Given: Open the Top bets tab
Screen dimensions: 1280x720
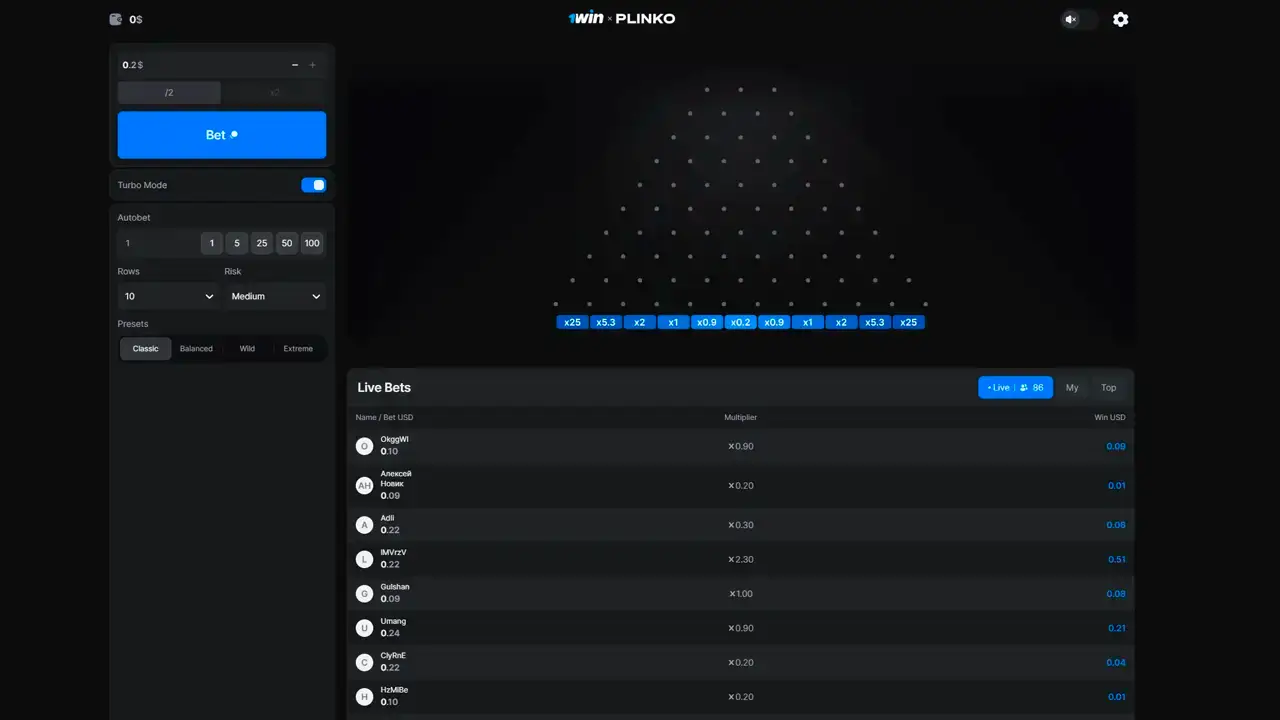Looking at the screenshot, I should (x=1108, y=387).
